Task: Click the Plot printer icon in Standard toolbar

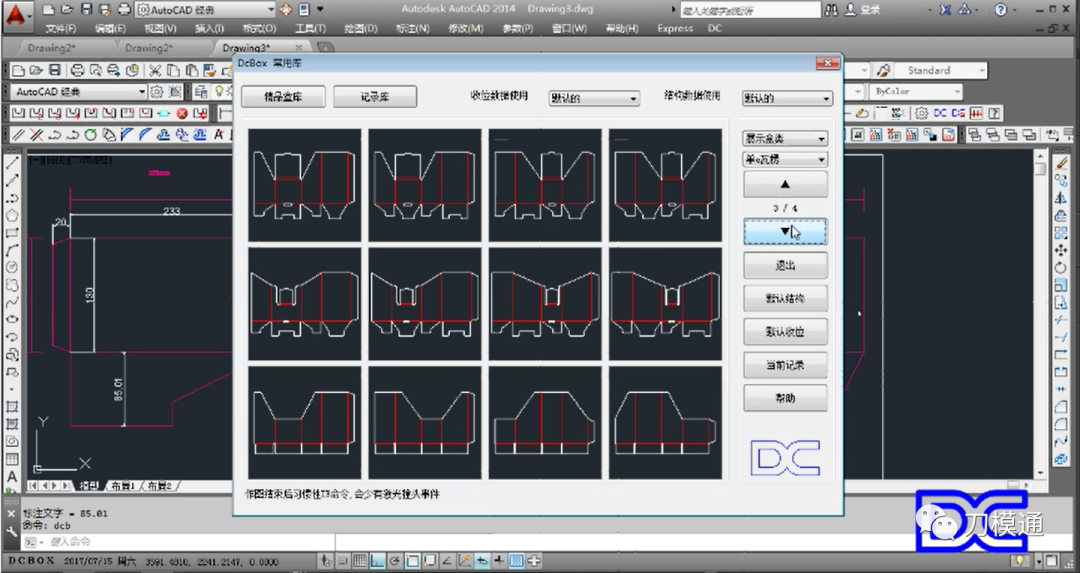Action: click(x=78, y=70)
